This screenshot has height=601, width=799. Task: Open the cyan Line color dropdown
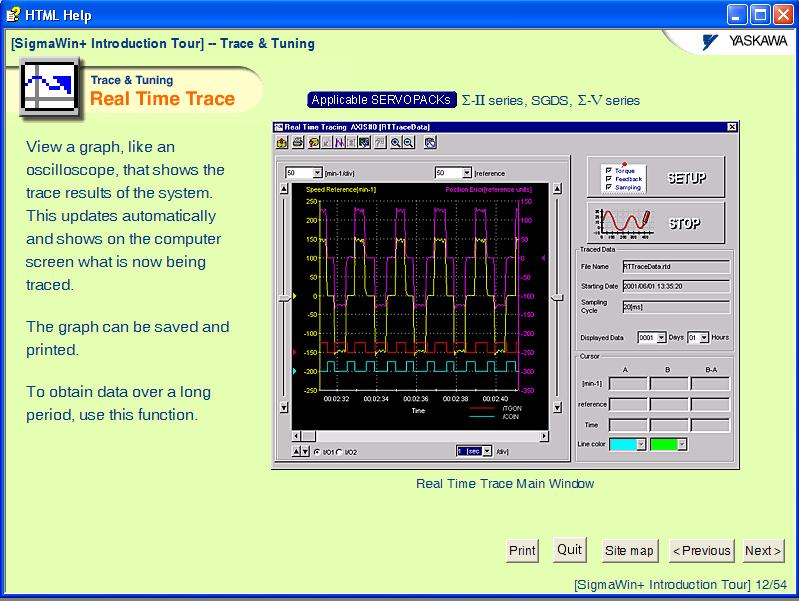pyautogui.click(x=641, y=445)
